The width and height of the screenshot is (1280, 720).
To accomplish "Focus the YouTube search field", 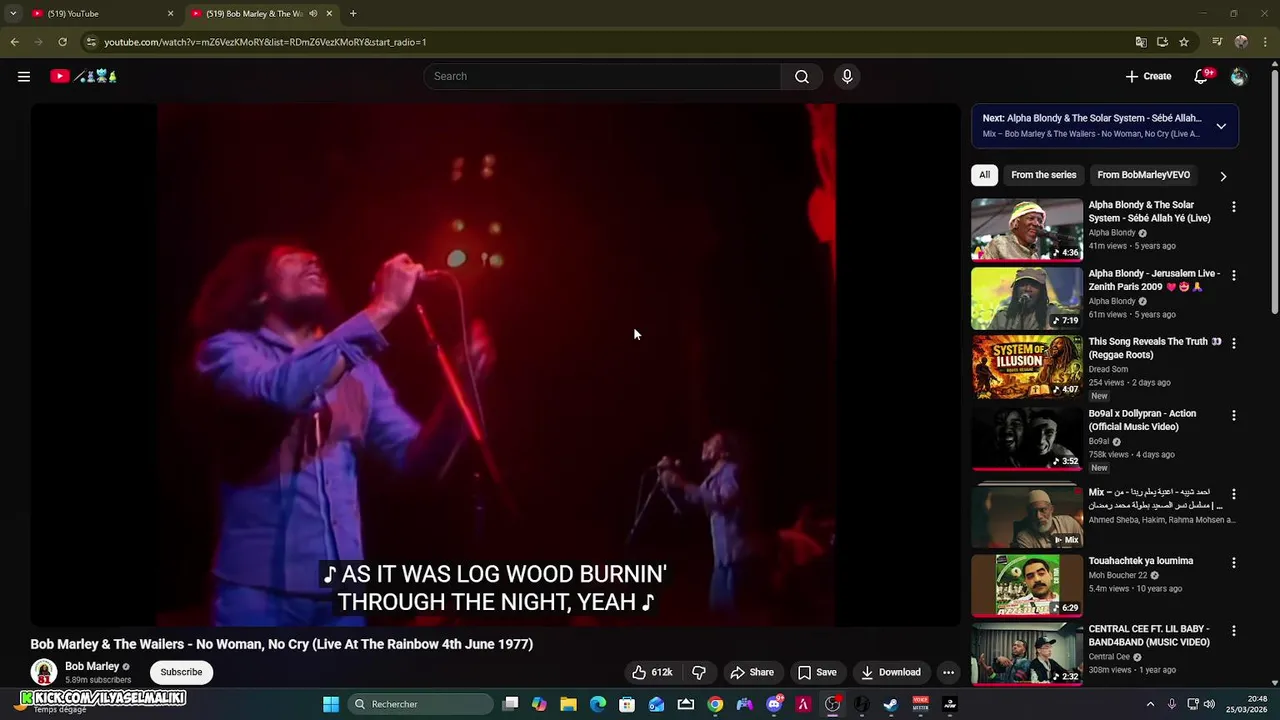I will pos(603,76).
